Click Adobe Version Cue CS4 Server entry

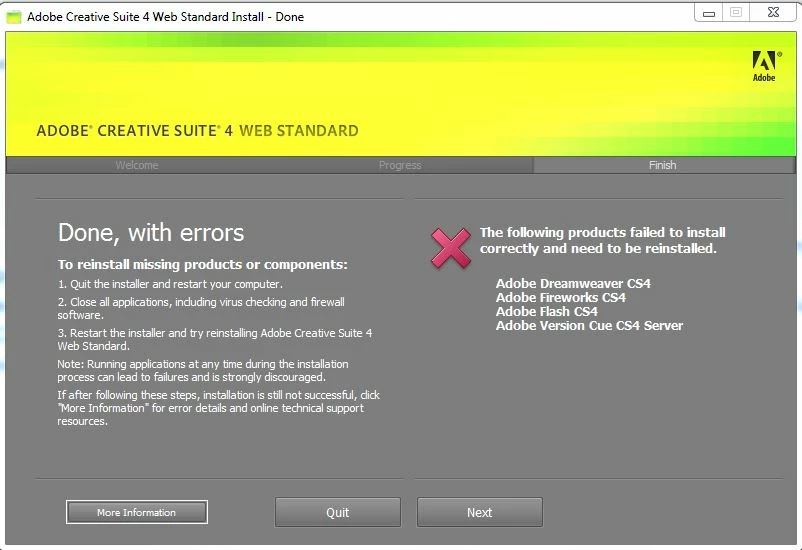point(589,326)
